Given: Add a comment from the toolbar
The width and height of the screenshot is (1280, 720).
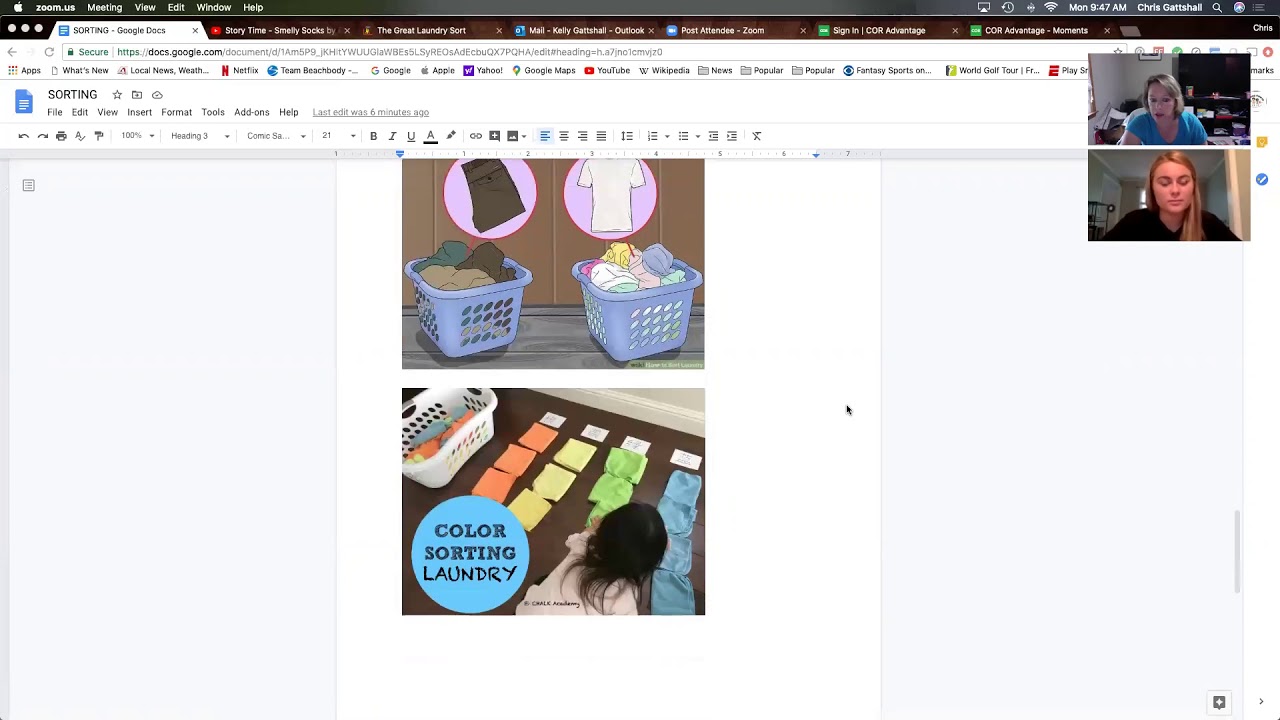Looking at the screenshot, I should [494, 136].
